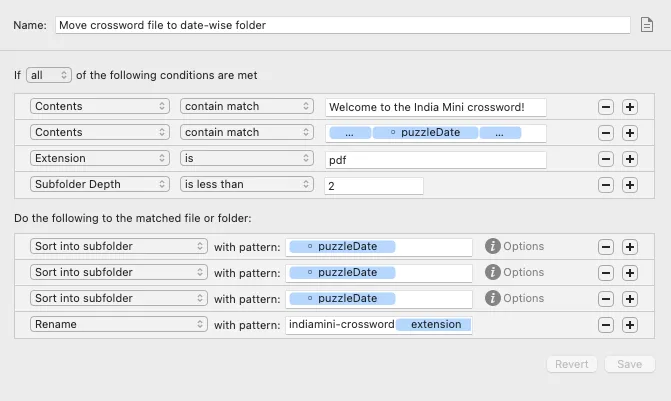Open the Extension attribute dropdown
Screen dimensions: 671x401
pos(100,158)
